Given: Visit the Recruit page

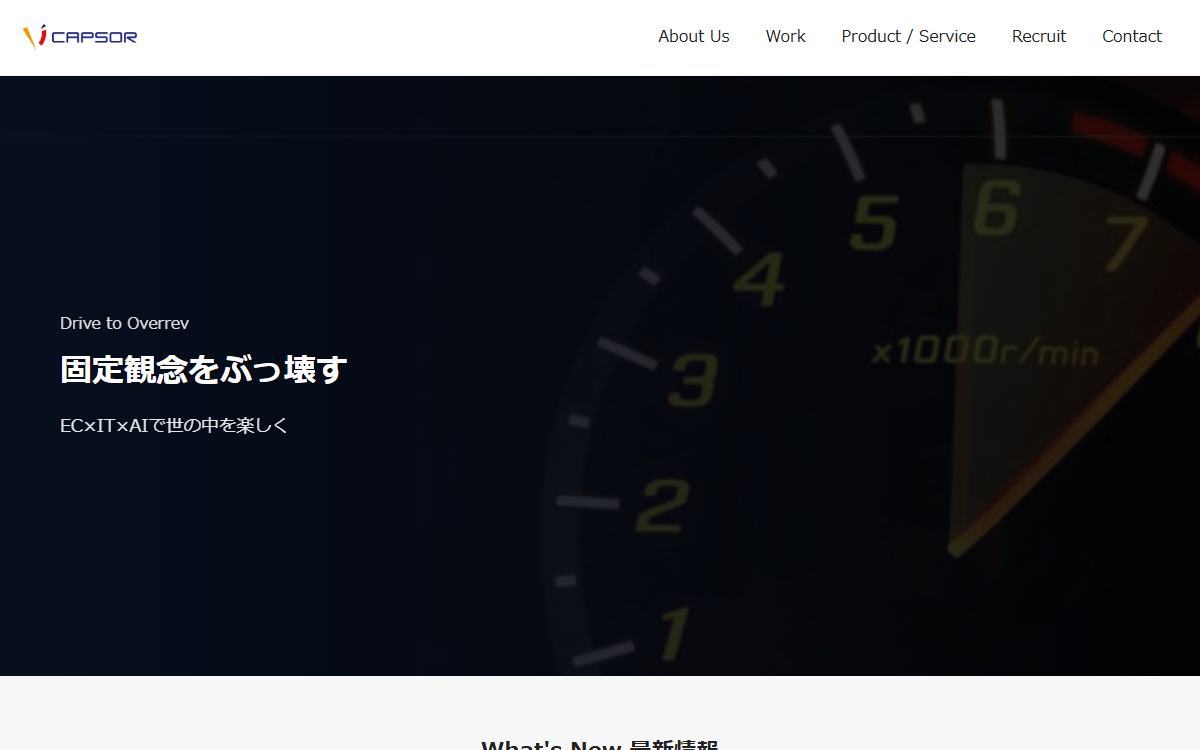Looking at the screenshot, I should pos(1039,36).
